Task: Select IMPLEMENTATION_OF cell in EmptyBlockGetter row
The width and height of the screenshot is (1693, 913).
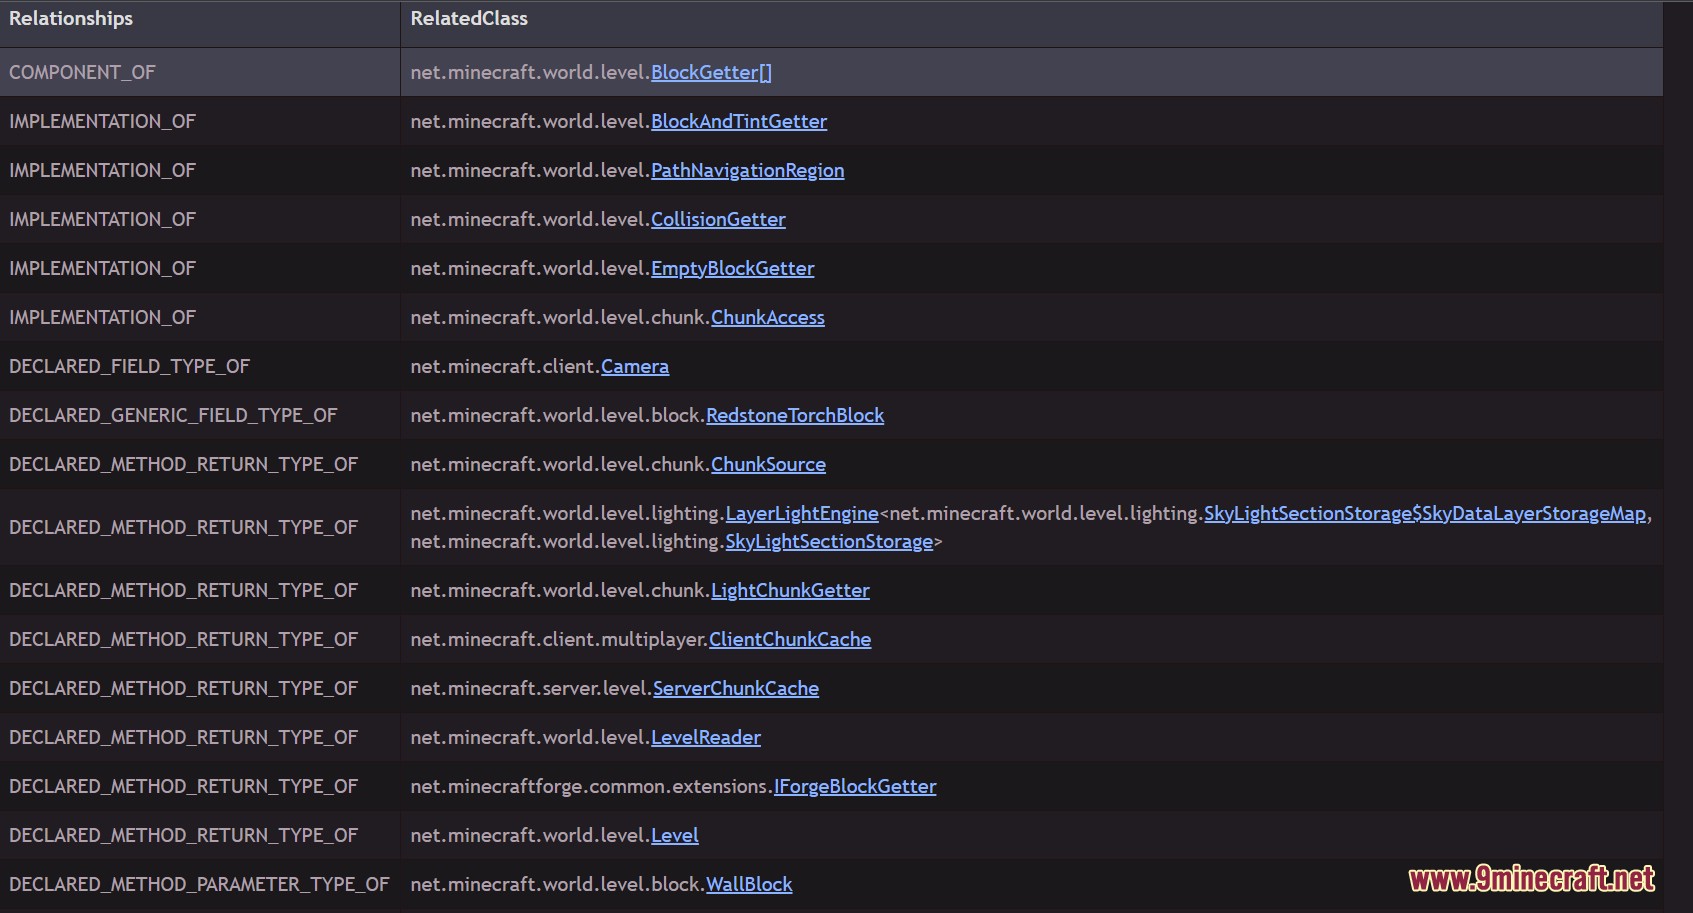Action: click(x=200, y=268)
